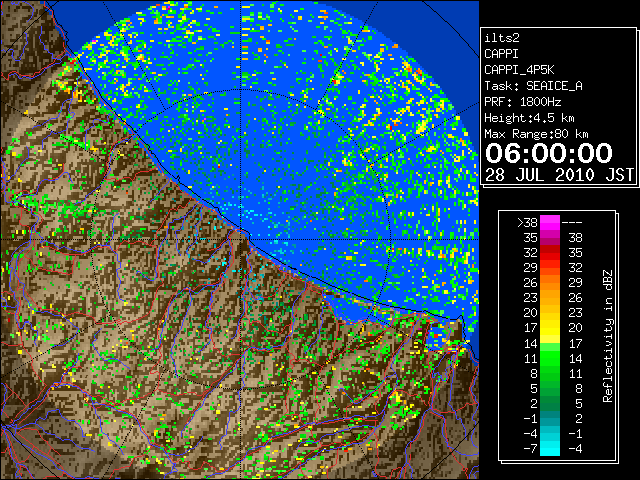Click the '14' label in the left legend column
Viewport: 640px width, 480px height.
[x=531, y=343]
